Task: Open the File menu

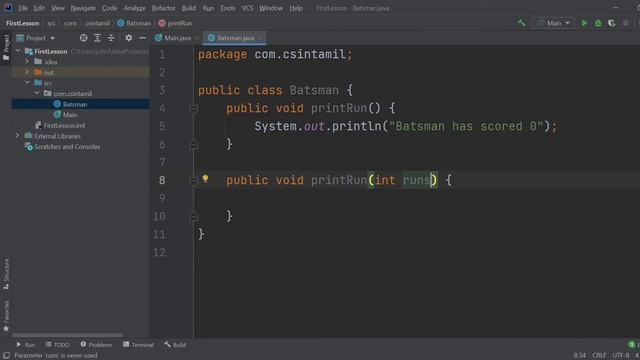Action: pos(23,8)
